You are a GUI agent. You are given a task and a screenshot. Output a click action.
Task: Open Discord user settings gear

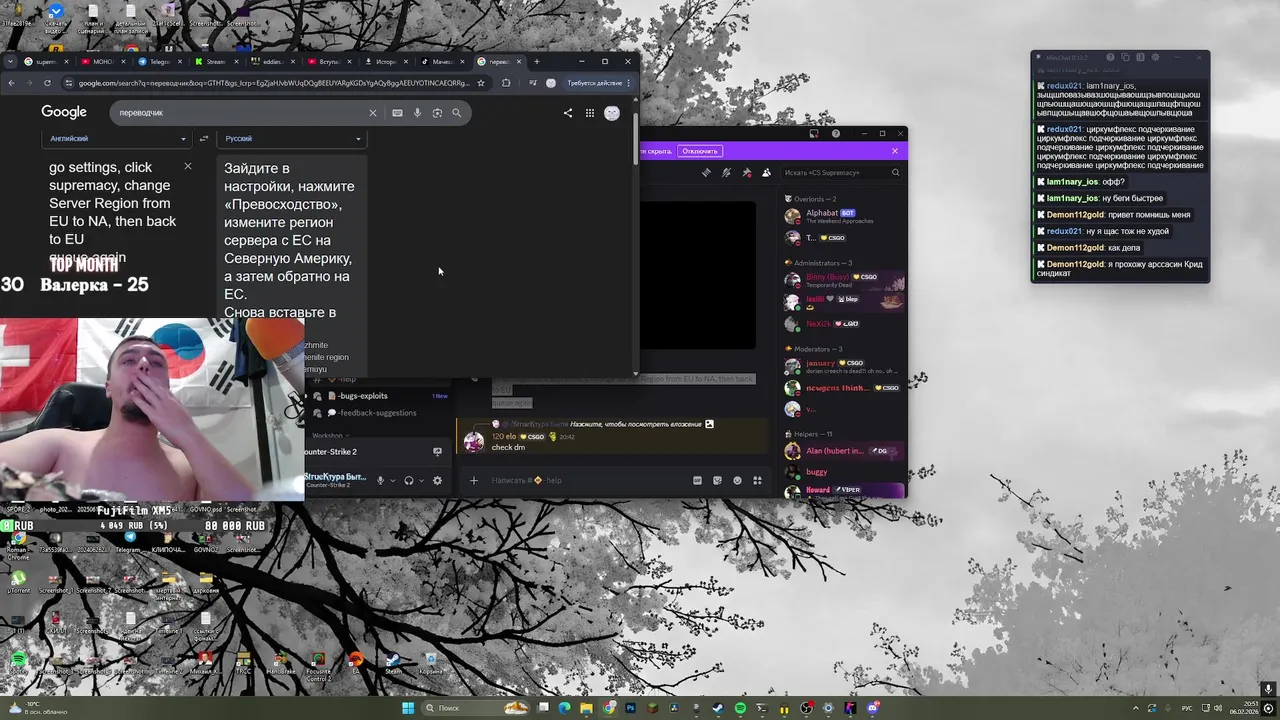coord(437,481)
